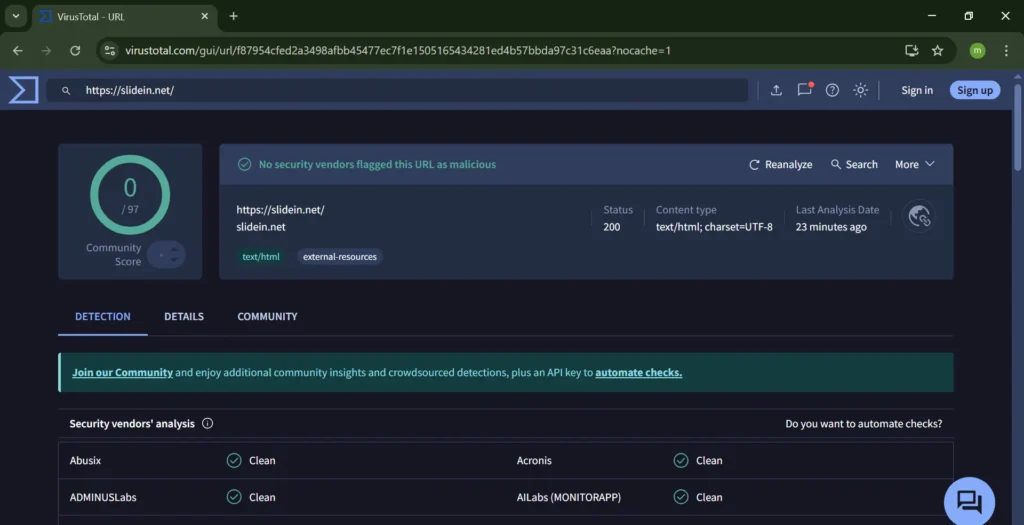Click the AILabs (MONITORAPP) Clean check icon
Image resolution: width=1024 pixels, height=525 pixels.
[680, 497]
